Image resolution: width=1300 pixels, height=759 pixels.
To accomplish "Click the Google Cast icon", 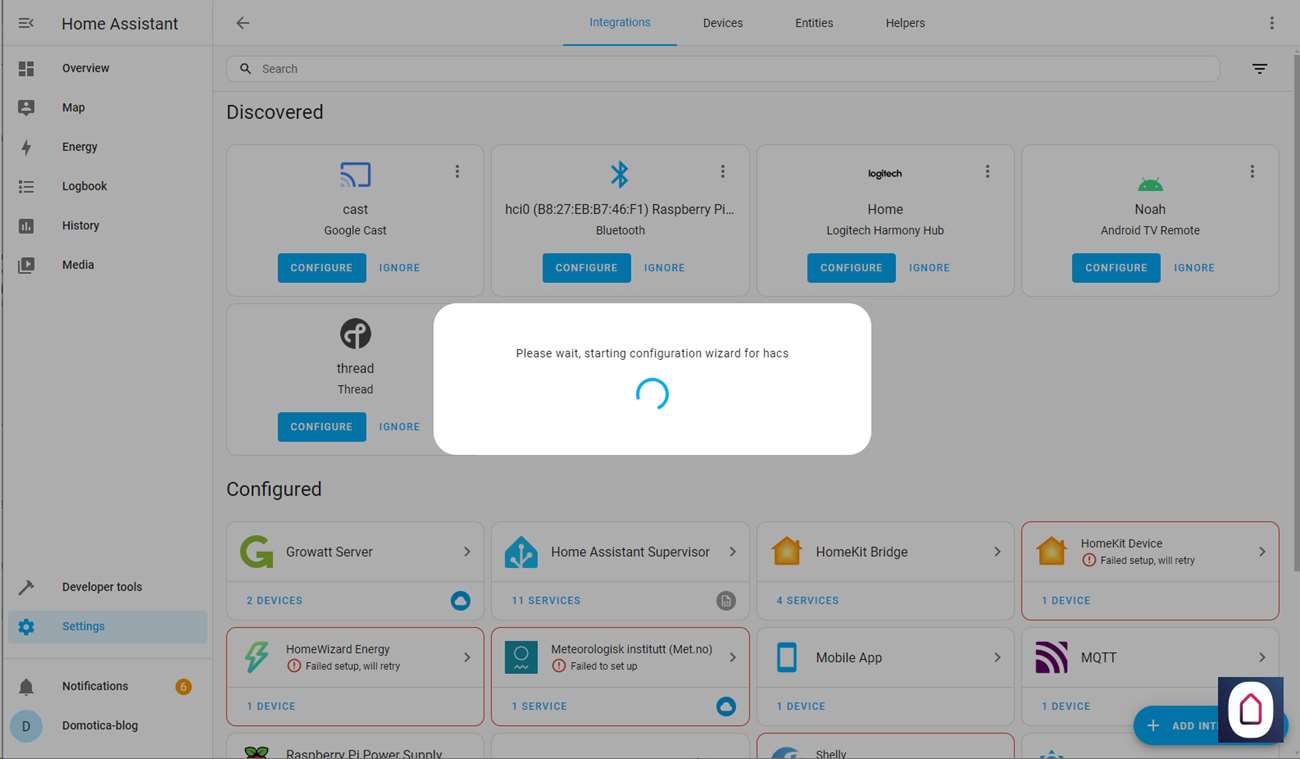I will (x=355, y=175).
